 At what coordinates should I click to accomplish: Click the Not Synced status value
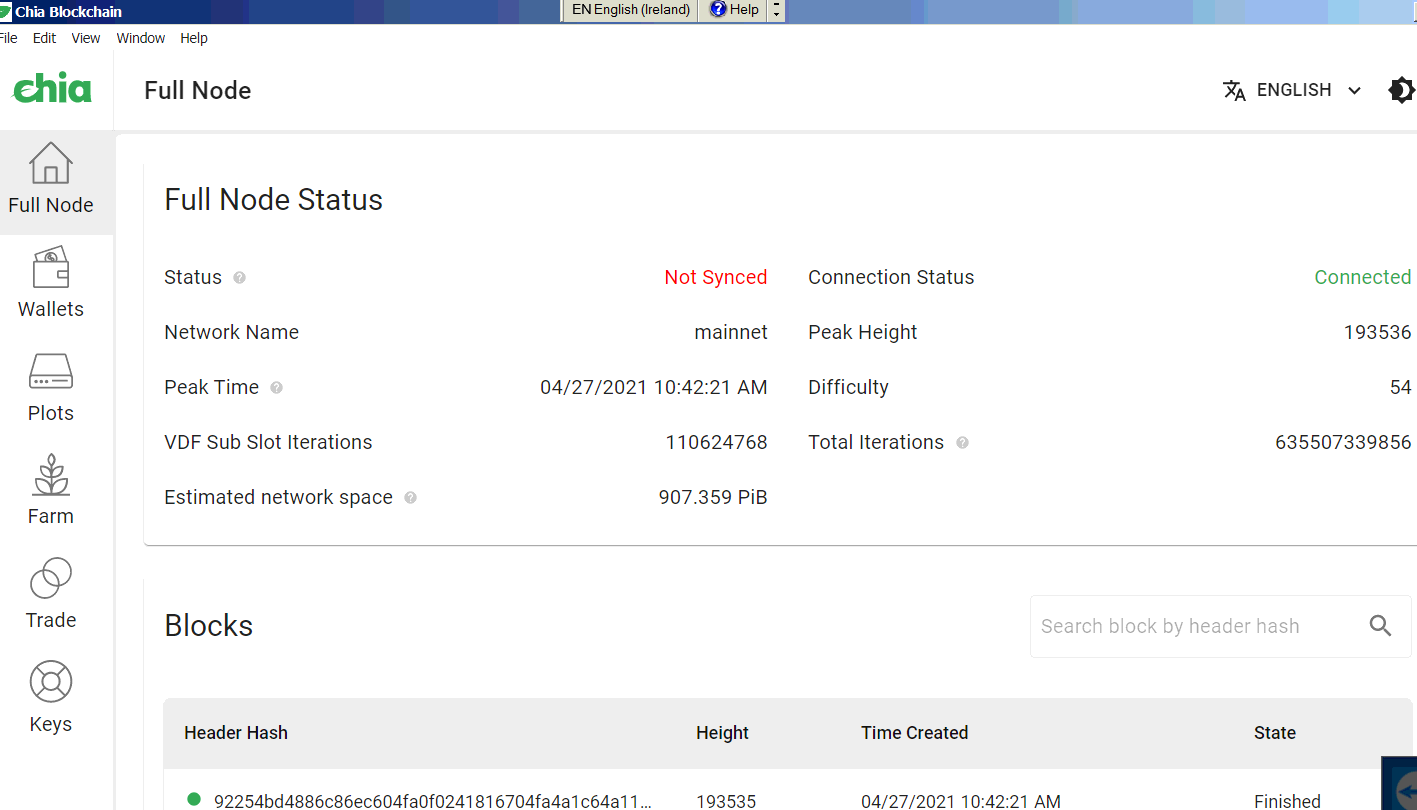click(716, 277)
